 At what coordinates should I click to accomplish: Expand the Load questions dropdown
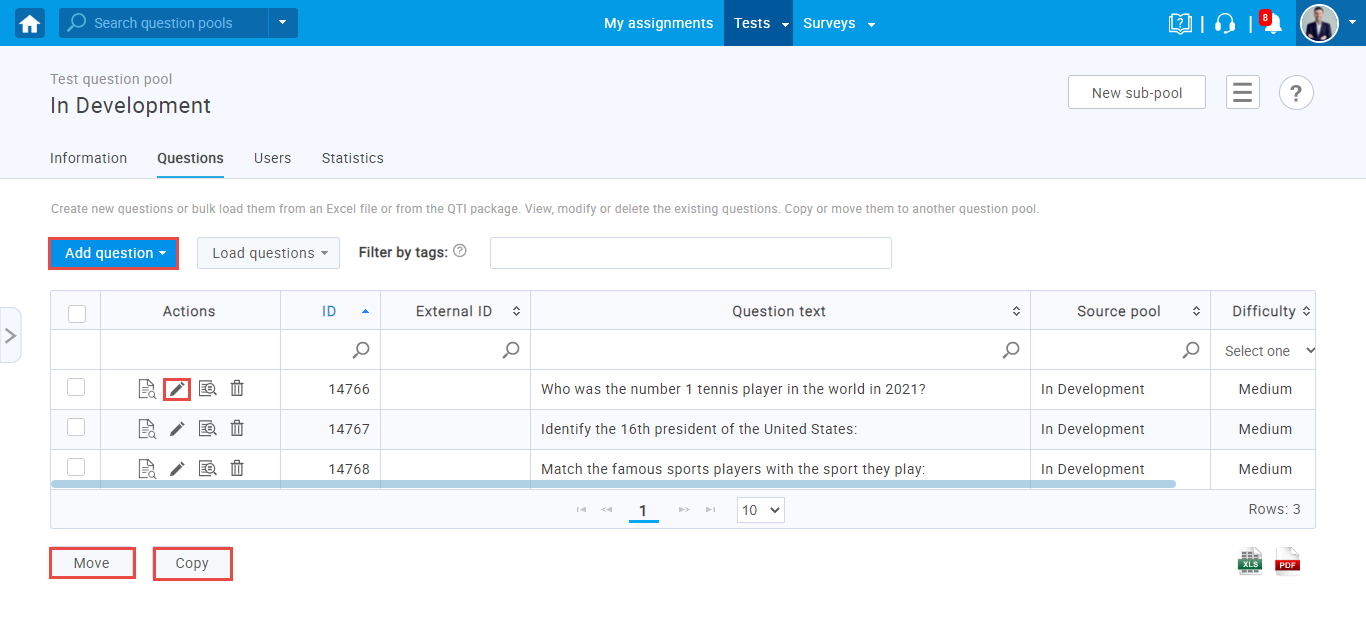[x=268, y=253]
